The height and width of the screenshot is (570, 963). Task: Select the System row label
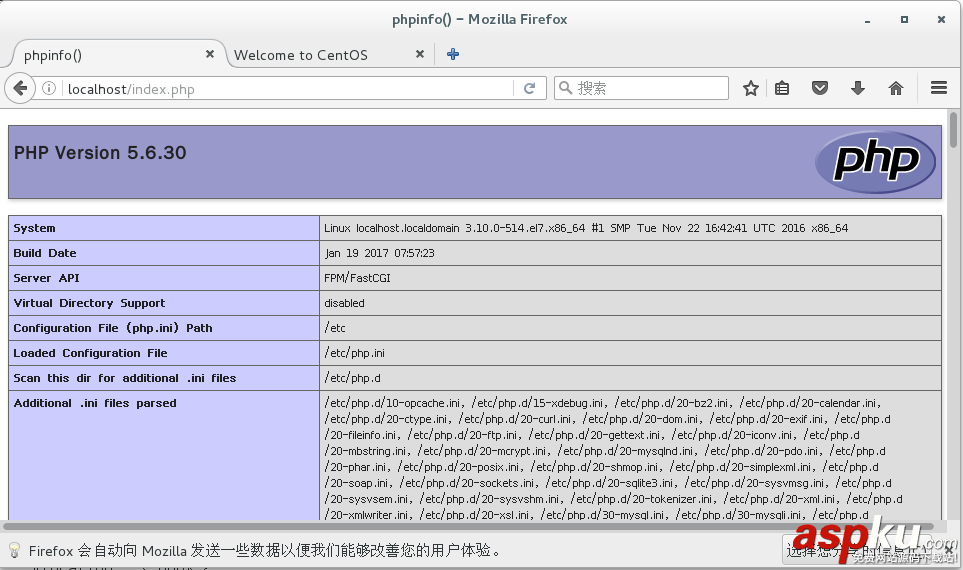pyautogui.click(x=34, y=228)
